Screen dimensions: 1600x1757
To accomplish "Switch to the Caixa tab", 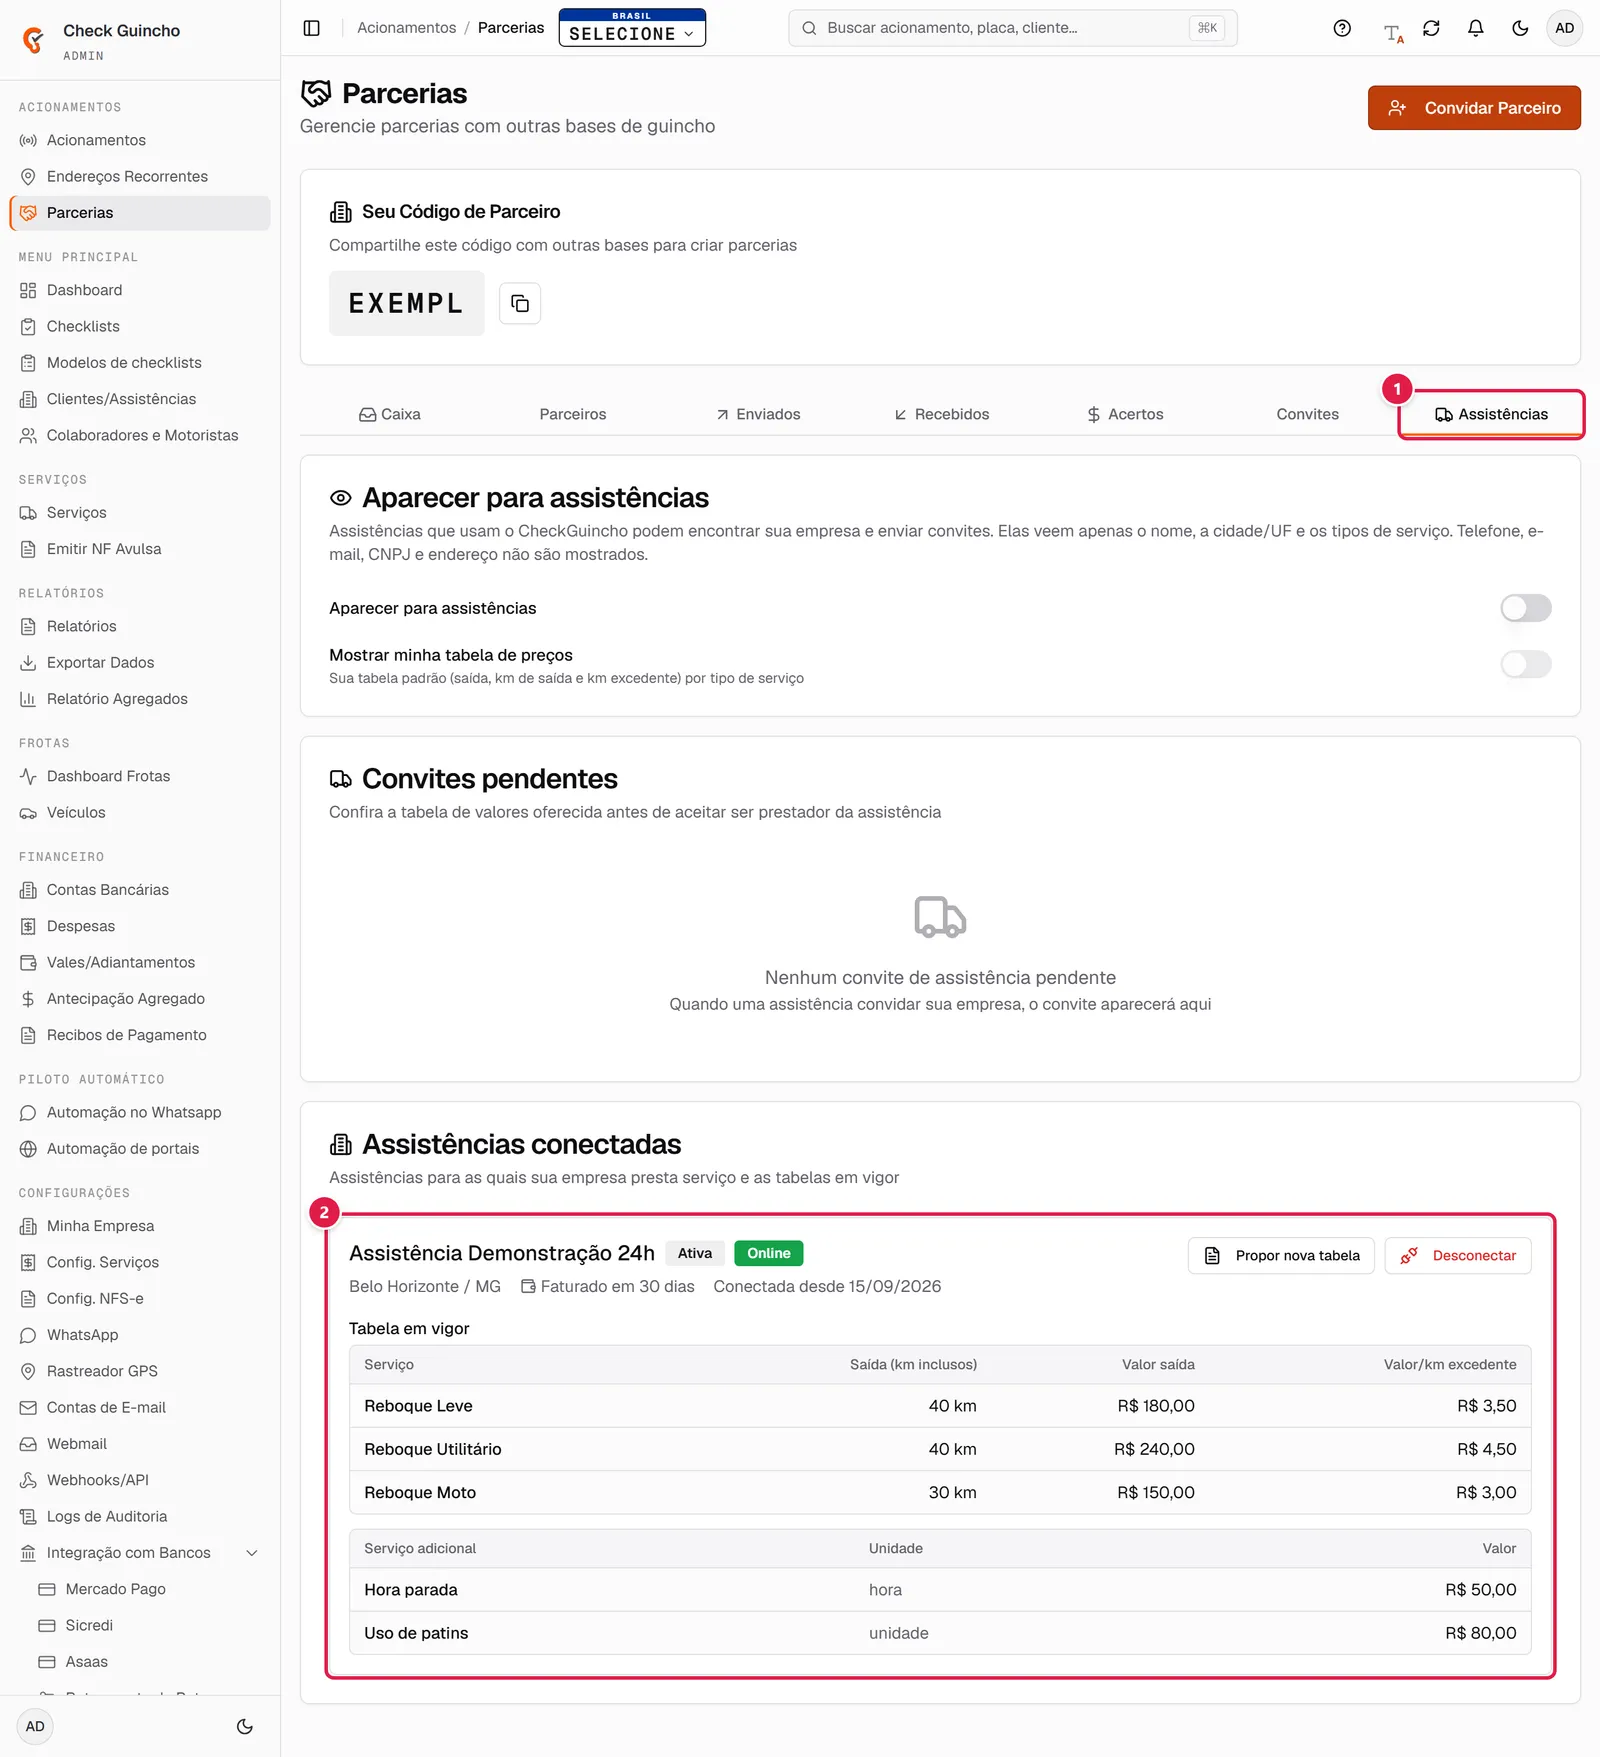I will click(390, 414).
